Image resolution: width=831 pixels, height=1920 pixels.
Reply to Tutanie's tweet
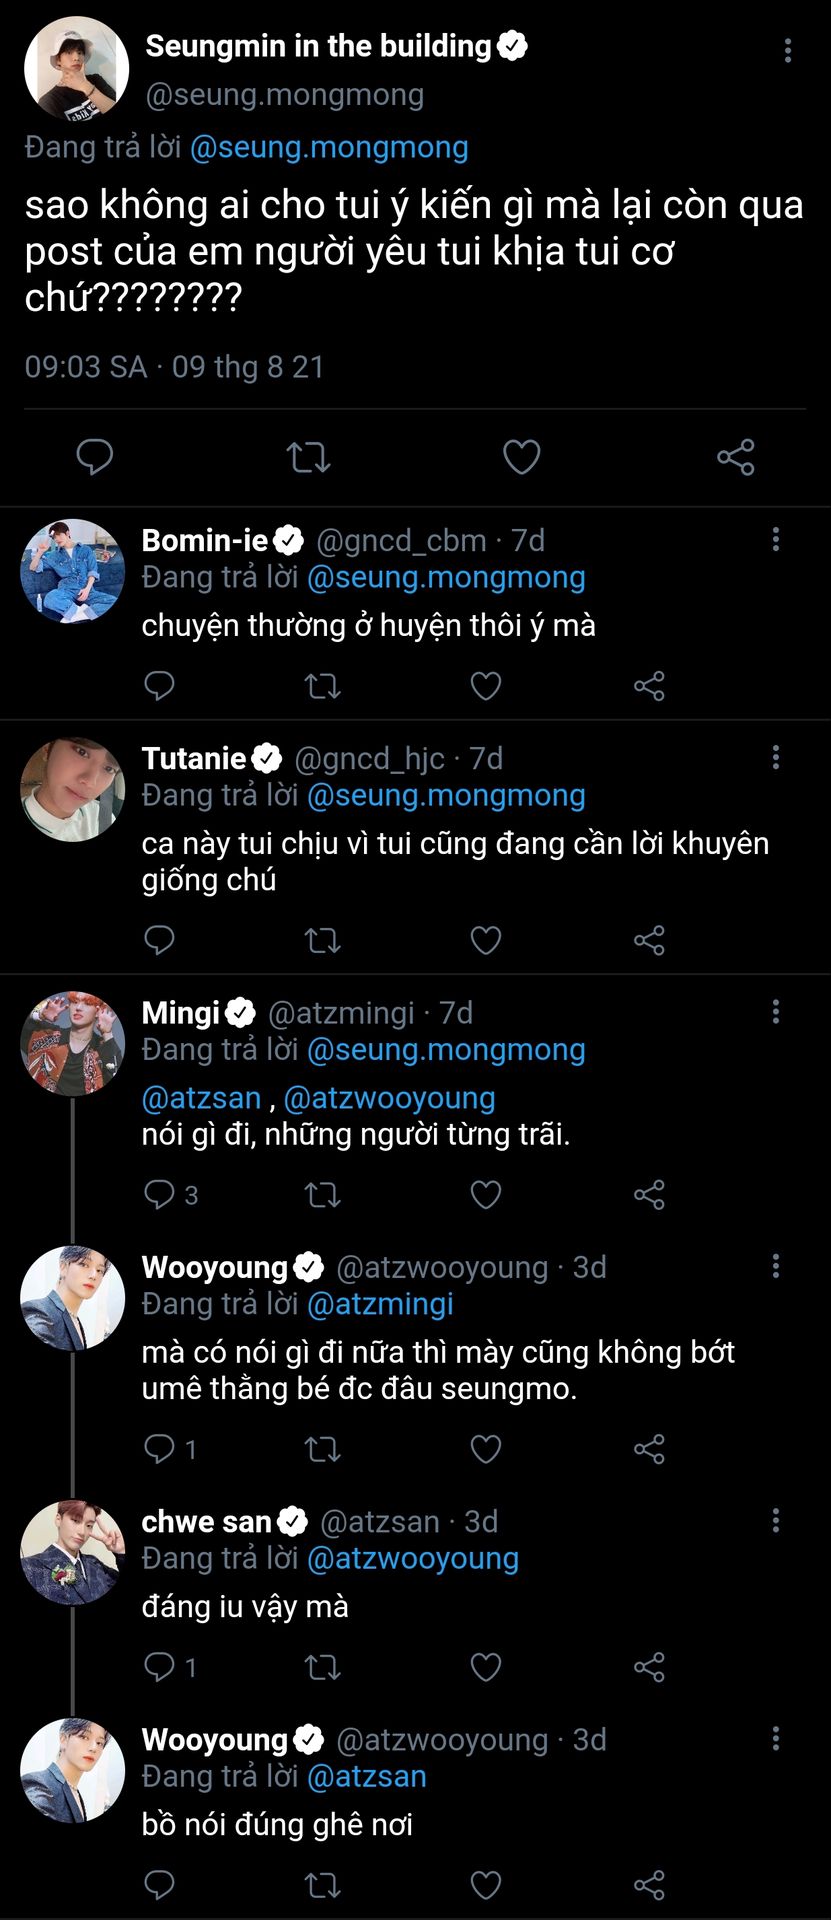(159, 940)
